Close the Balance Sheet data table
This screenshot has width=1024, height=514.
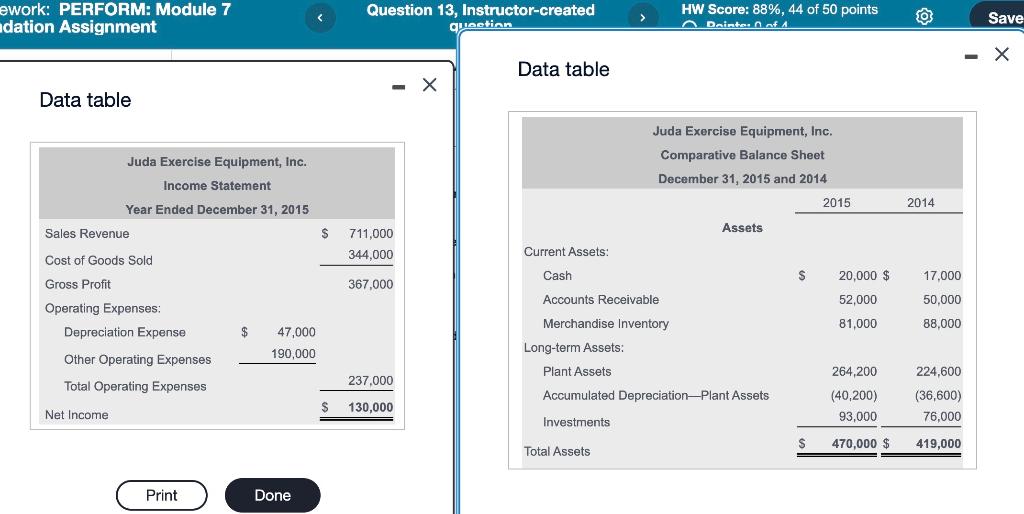1002,54
